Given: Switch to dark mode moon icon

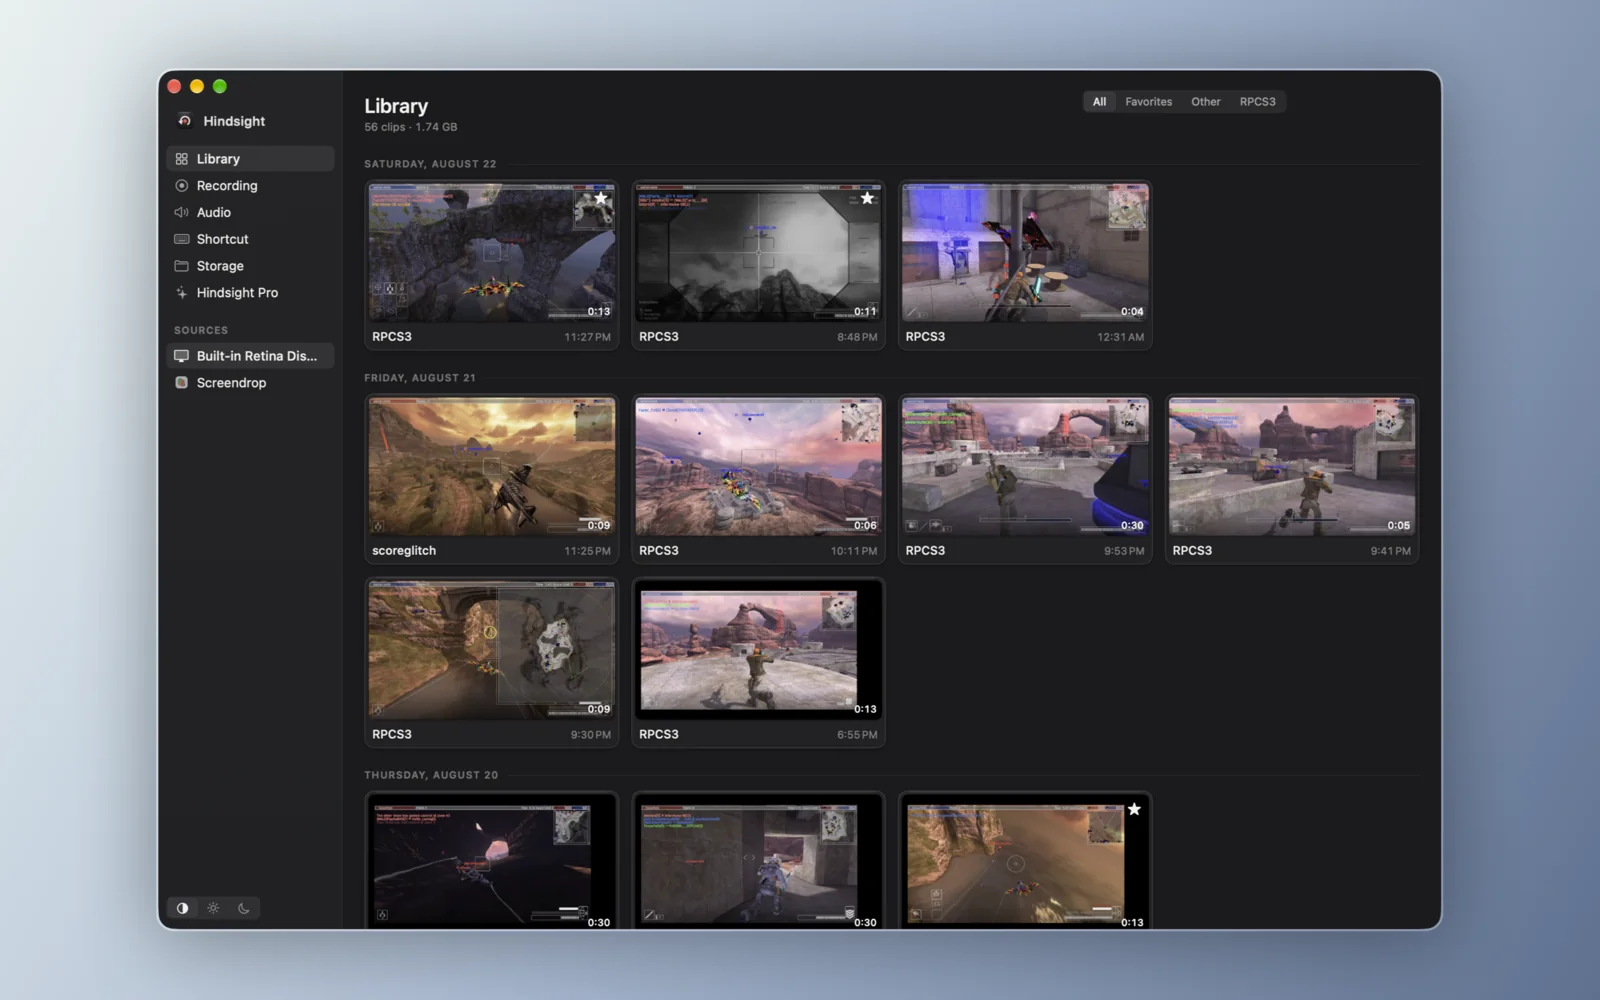Looking at the screenshot, I should [243, 908].
